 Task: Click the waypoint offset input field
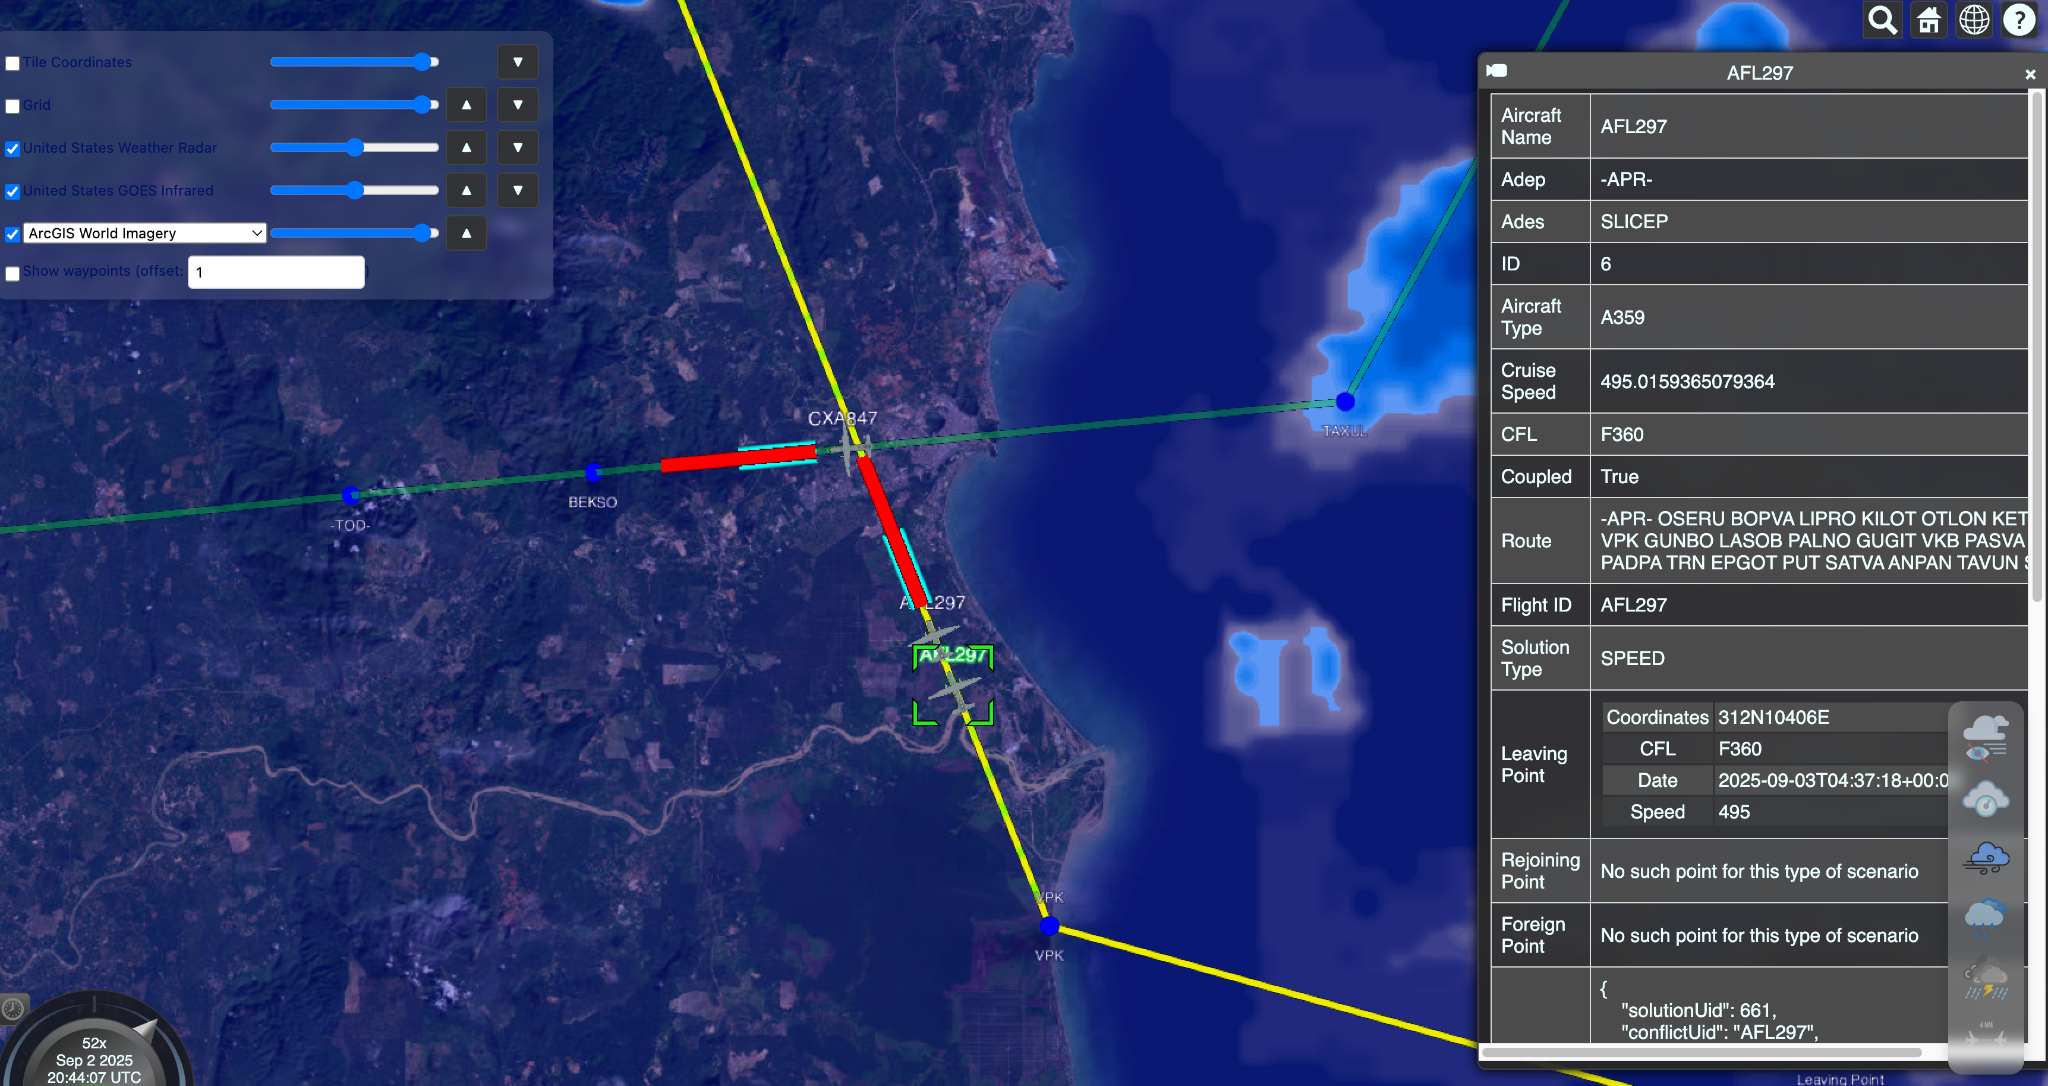[276, 272]
